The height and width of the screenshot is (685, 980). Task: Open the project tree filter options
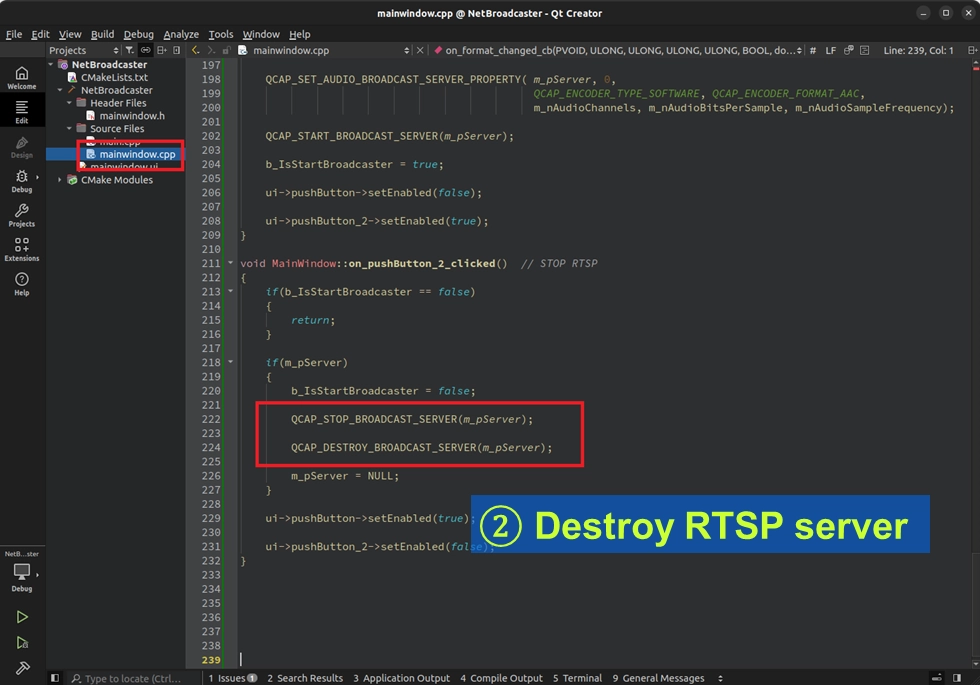(x=129, y=50)
